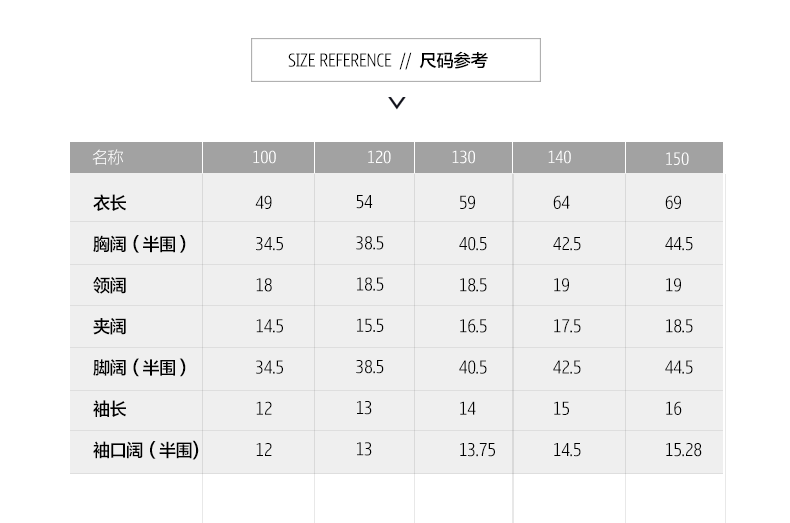Select the 脚阔（半围）row label
The width and height of the screenshot is (790, 523).
pyautogui.click(x=140, y=368)
